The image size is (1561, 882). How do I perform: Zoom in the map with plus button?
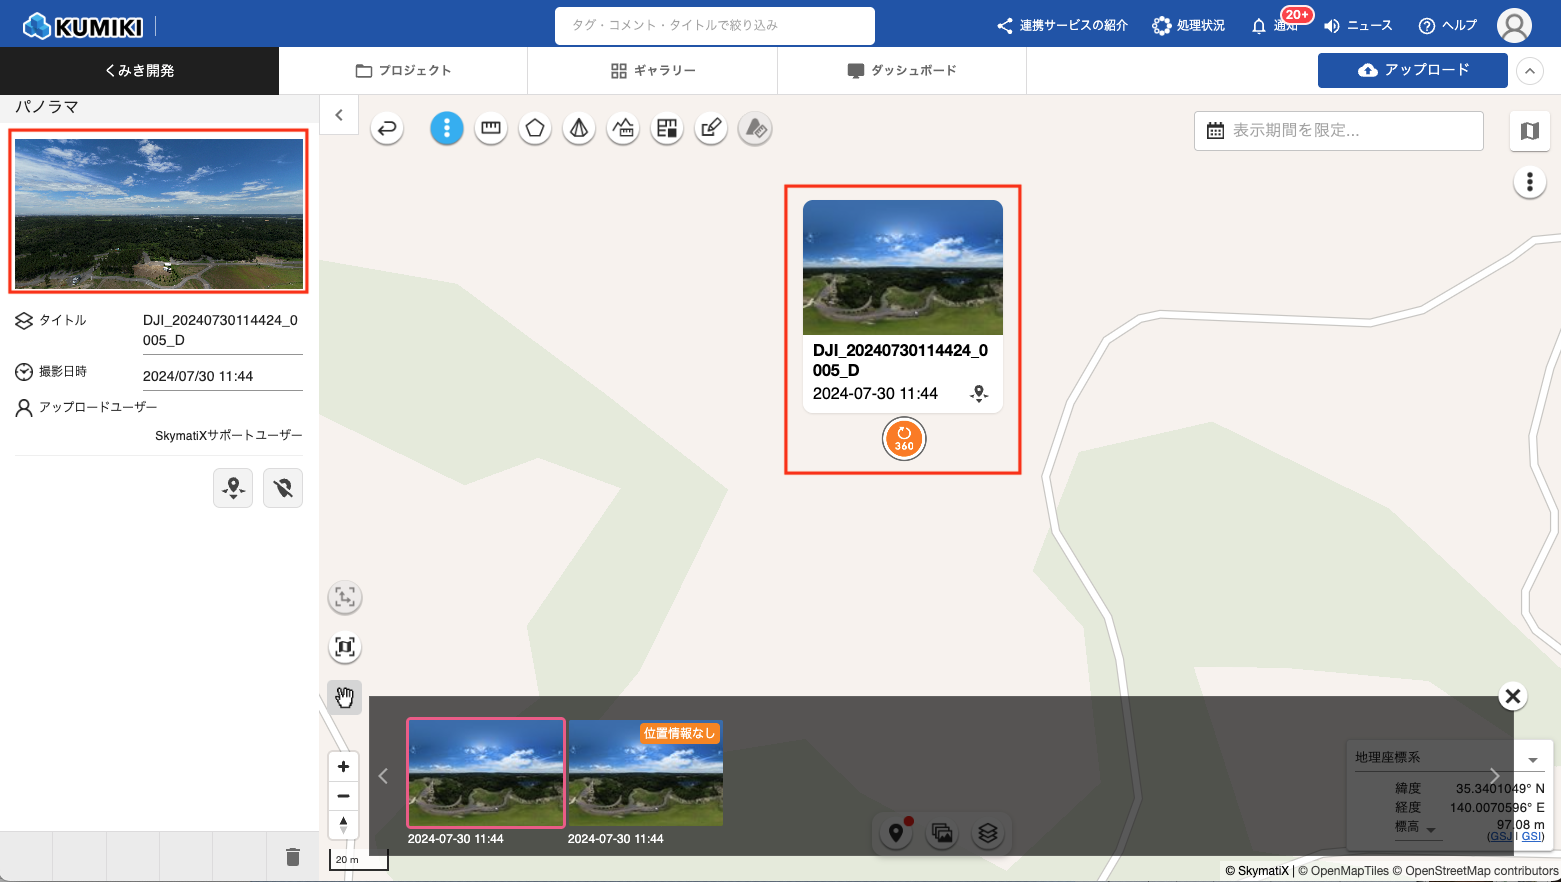(x=343, y=767)
